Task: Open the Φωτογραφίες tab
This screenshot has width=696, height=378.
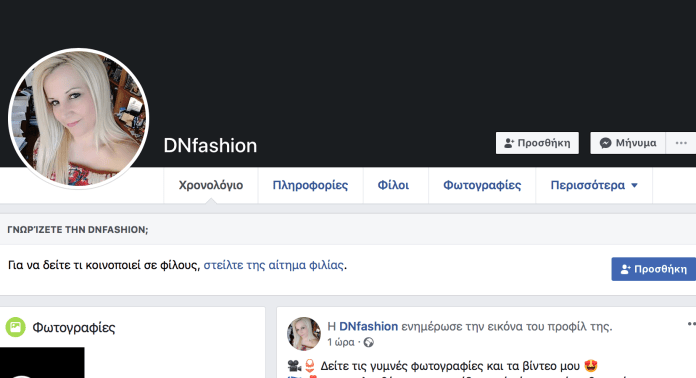Action: (482, 185)
